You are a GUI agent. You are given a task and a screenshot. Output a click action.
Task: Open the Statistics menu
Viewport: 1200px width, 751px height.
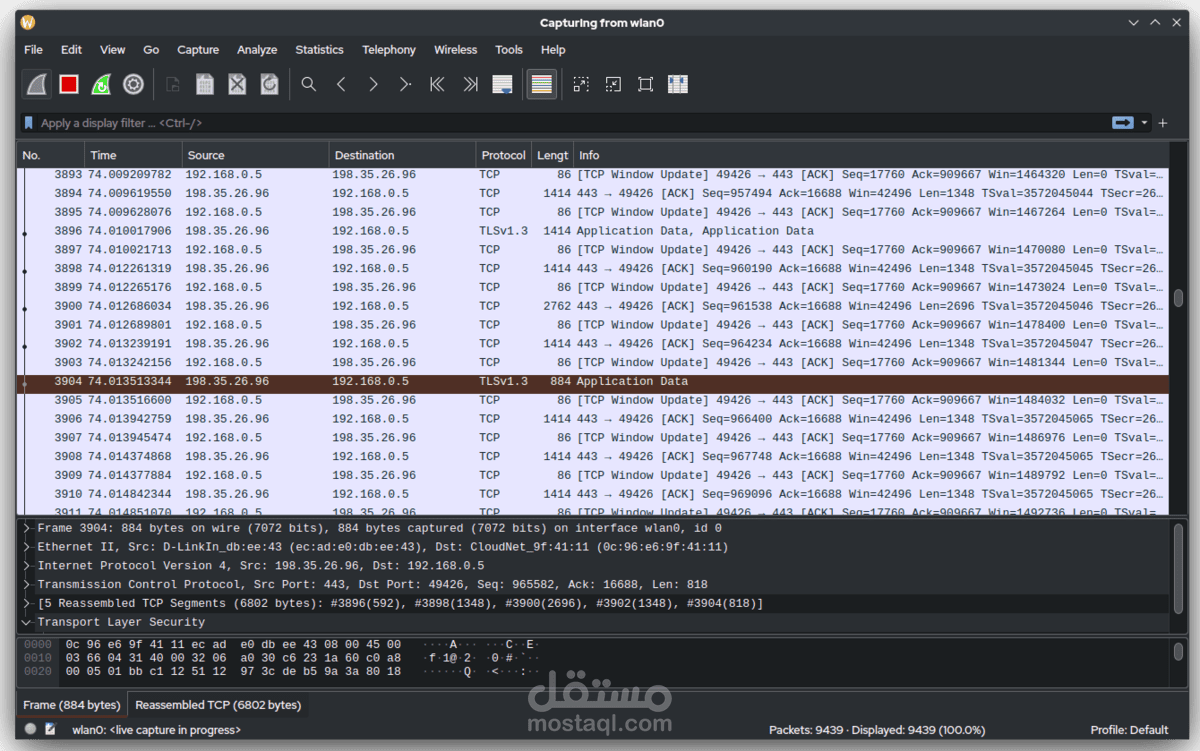point(319,50)
